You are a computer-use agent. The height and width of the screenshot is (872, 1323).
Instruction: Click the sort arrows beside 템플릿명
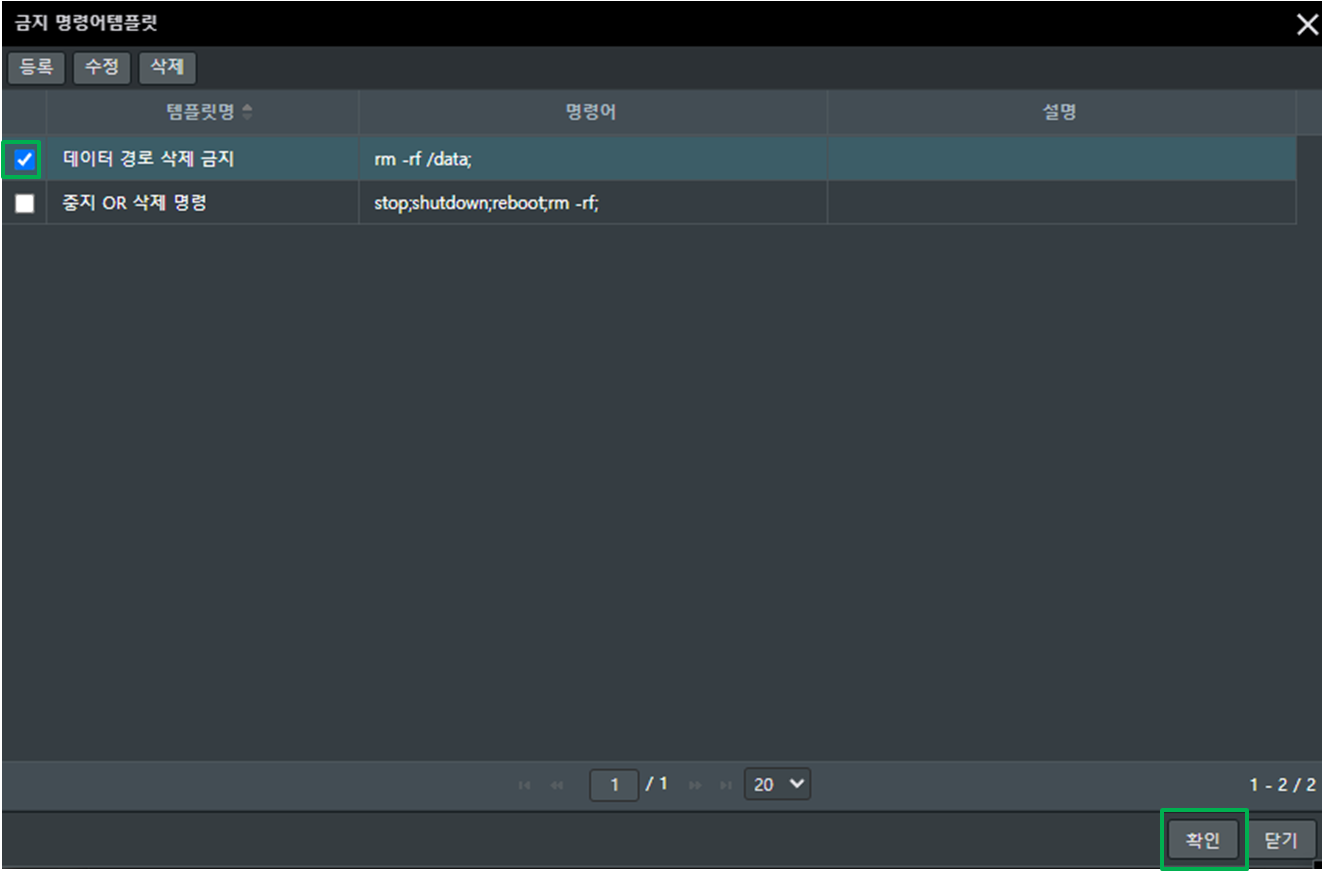[248, 112]
